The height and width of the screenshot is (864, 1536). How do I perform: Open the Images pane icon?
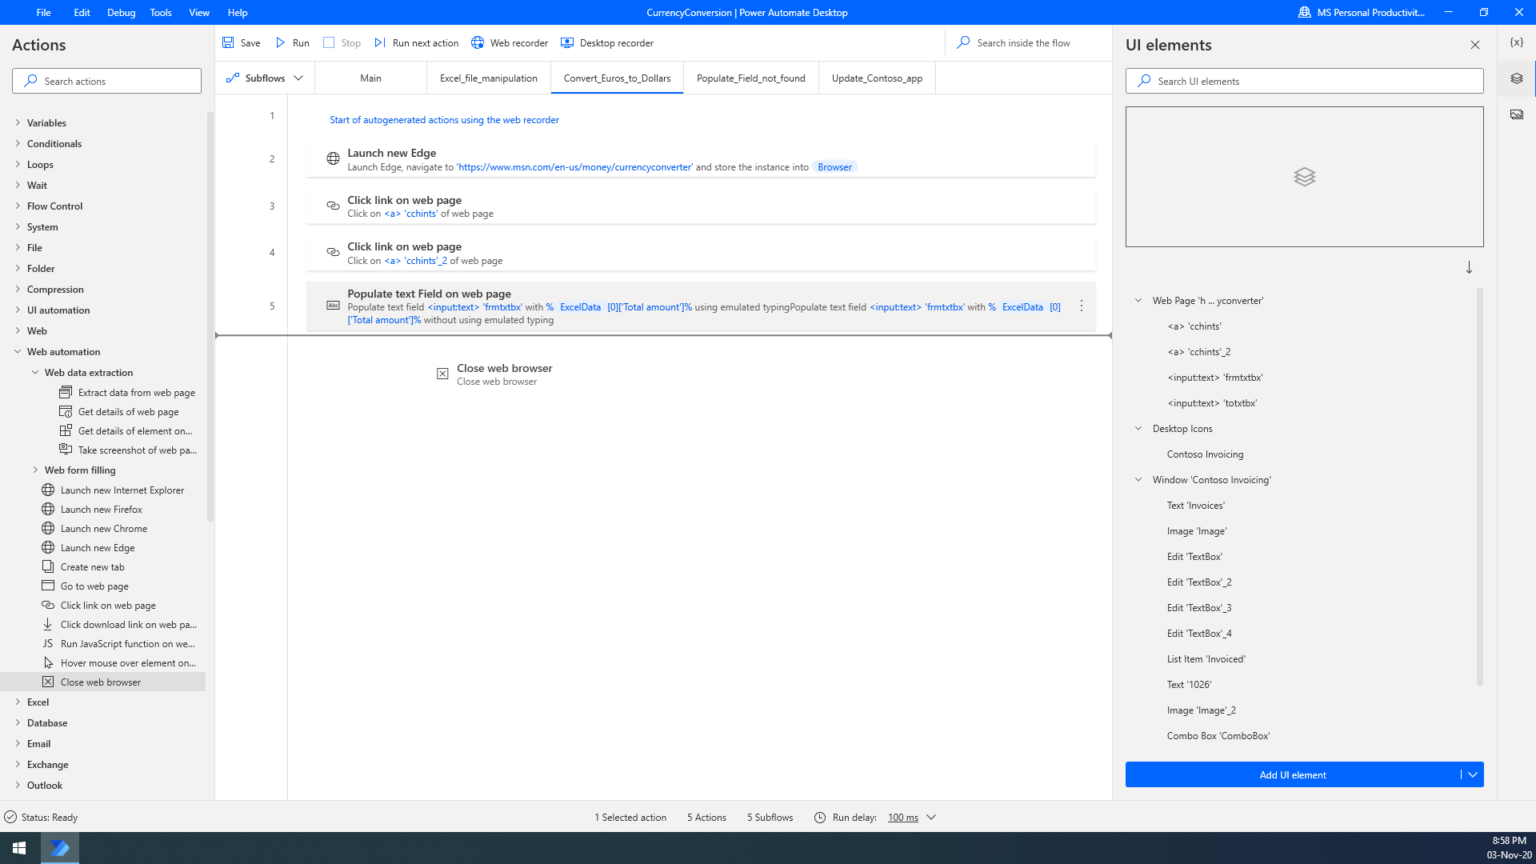pyautogui.click(x=1516, y=115)
